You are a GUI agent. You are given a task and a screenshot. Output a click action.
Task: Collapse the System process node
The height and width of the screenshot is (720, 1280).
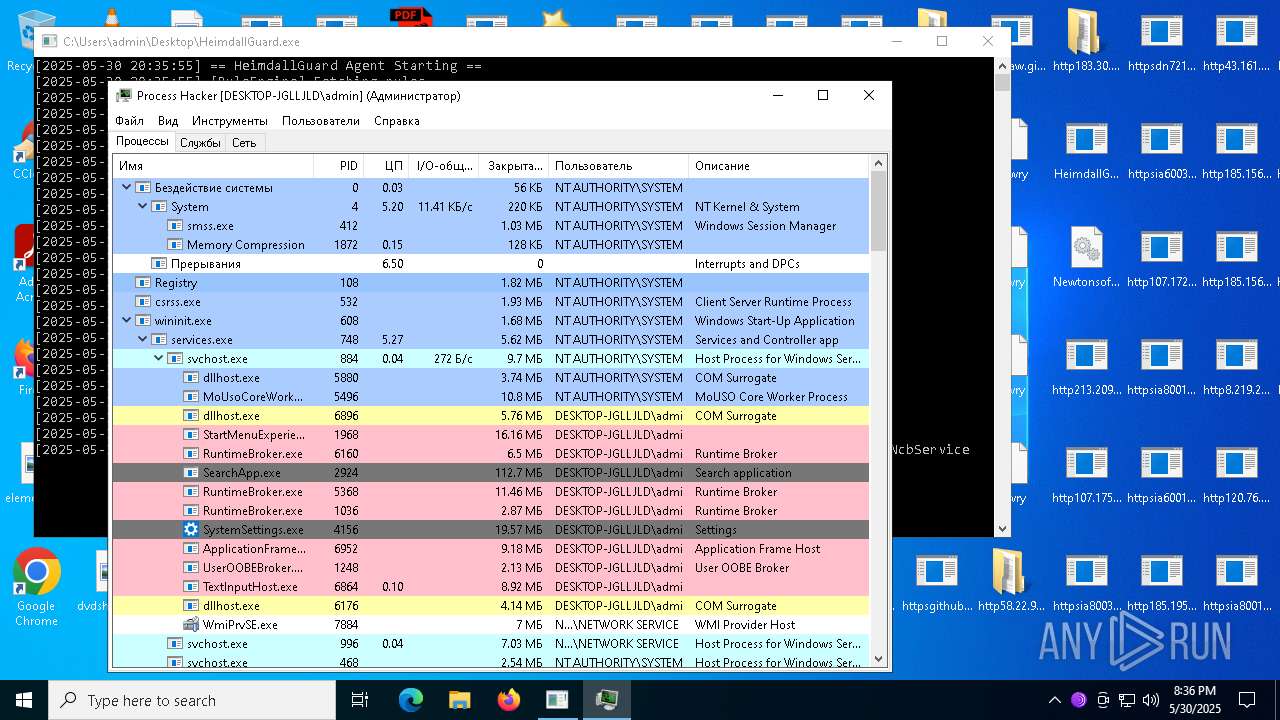[x=143, y=206]
